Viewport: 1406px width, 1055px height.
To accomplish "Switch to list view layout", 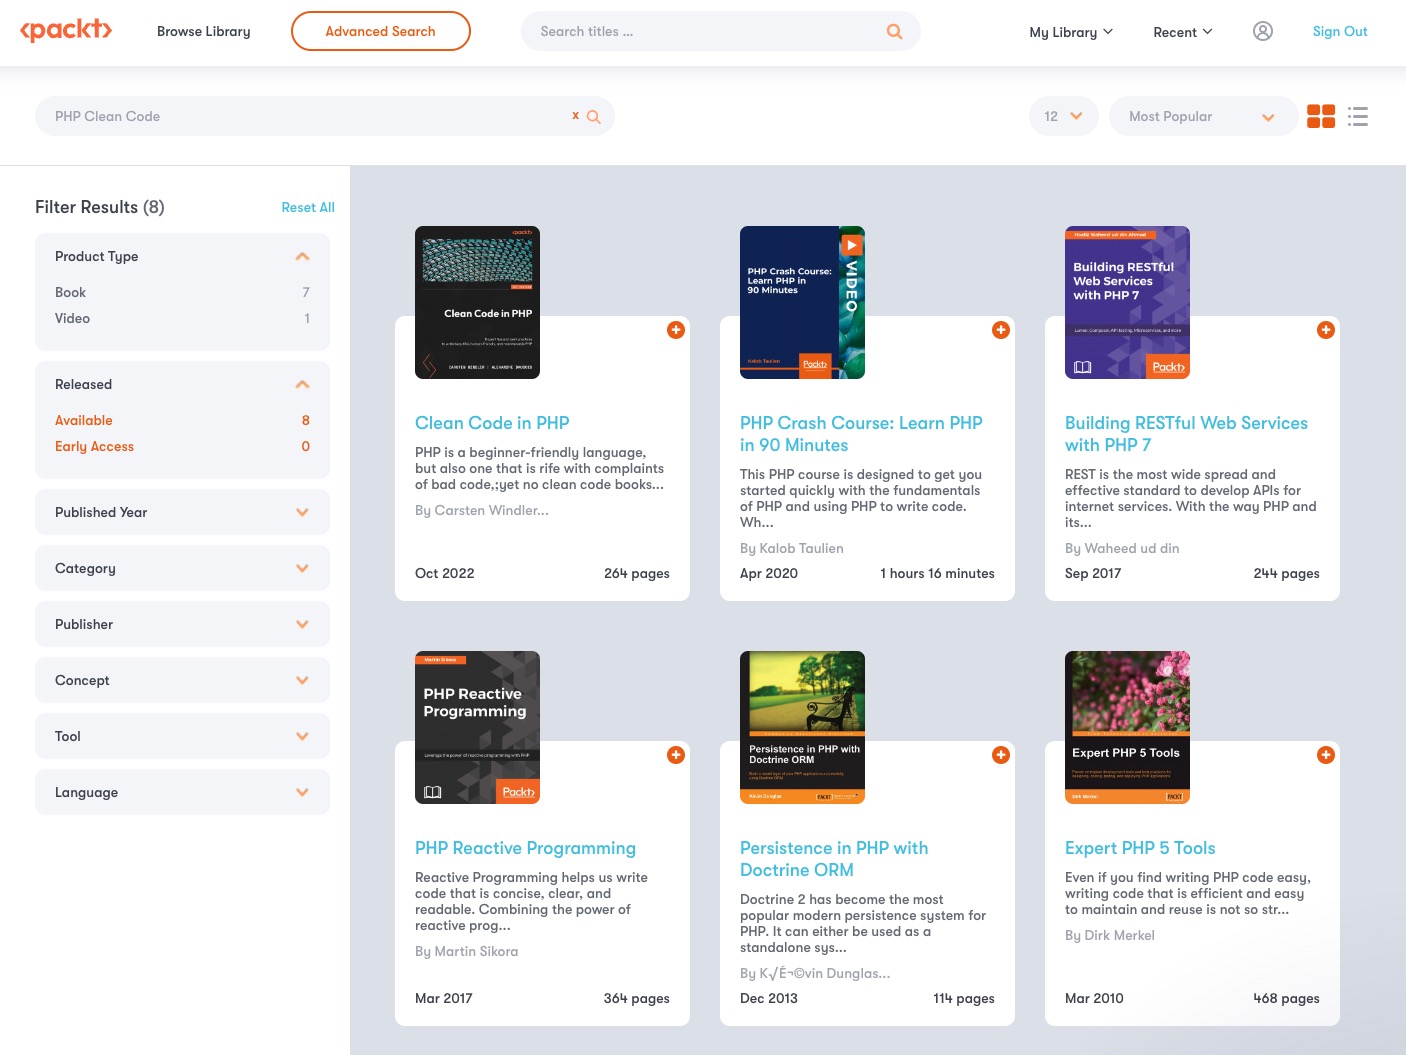I will (1357, 117).
